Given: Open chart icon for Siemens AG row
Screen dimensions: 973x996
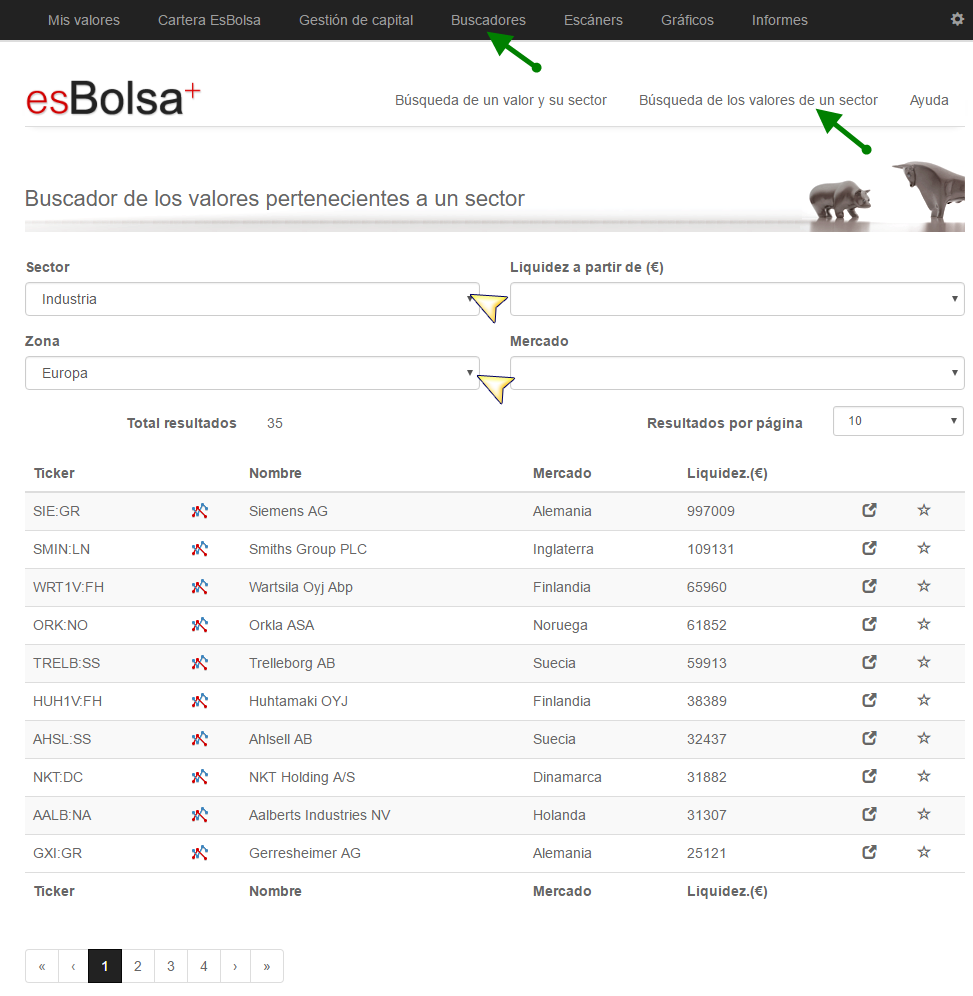Looking at the screenshot, I should [x=199, y=511].
